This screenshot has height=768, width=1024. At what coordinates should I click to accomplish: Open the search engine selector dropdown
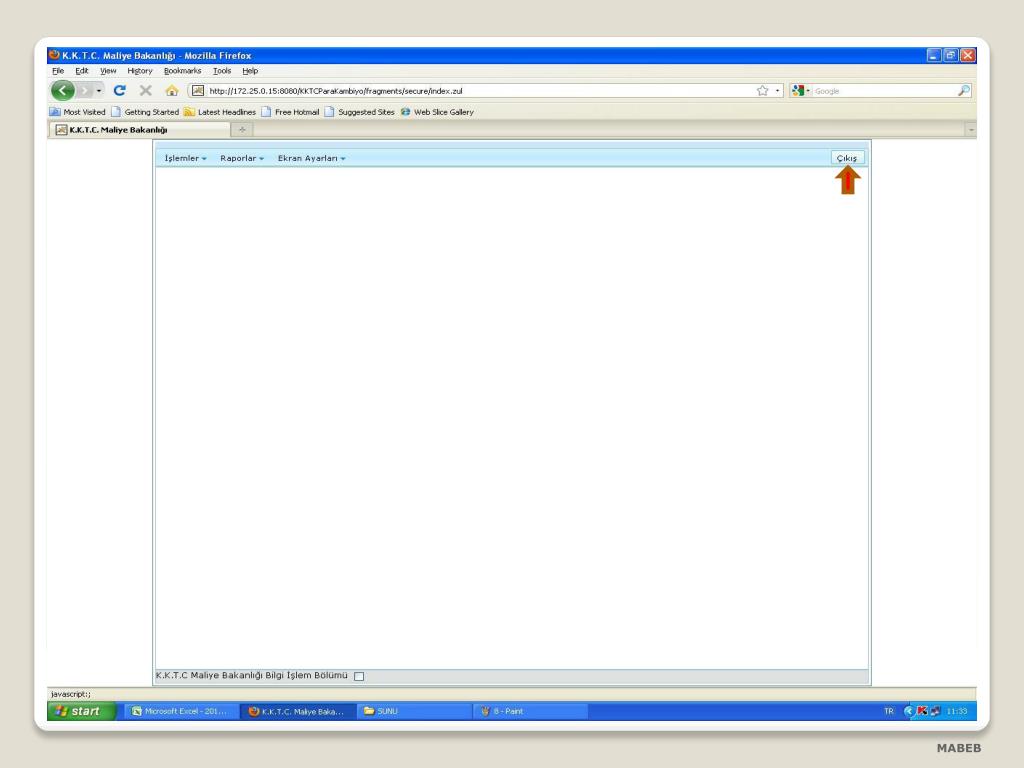coord(801,91)
